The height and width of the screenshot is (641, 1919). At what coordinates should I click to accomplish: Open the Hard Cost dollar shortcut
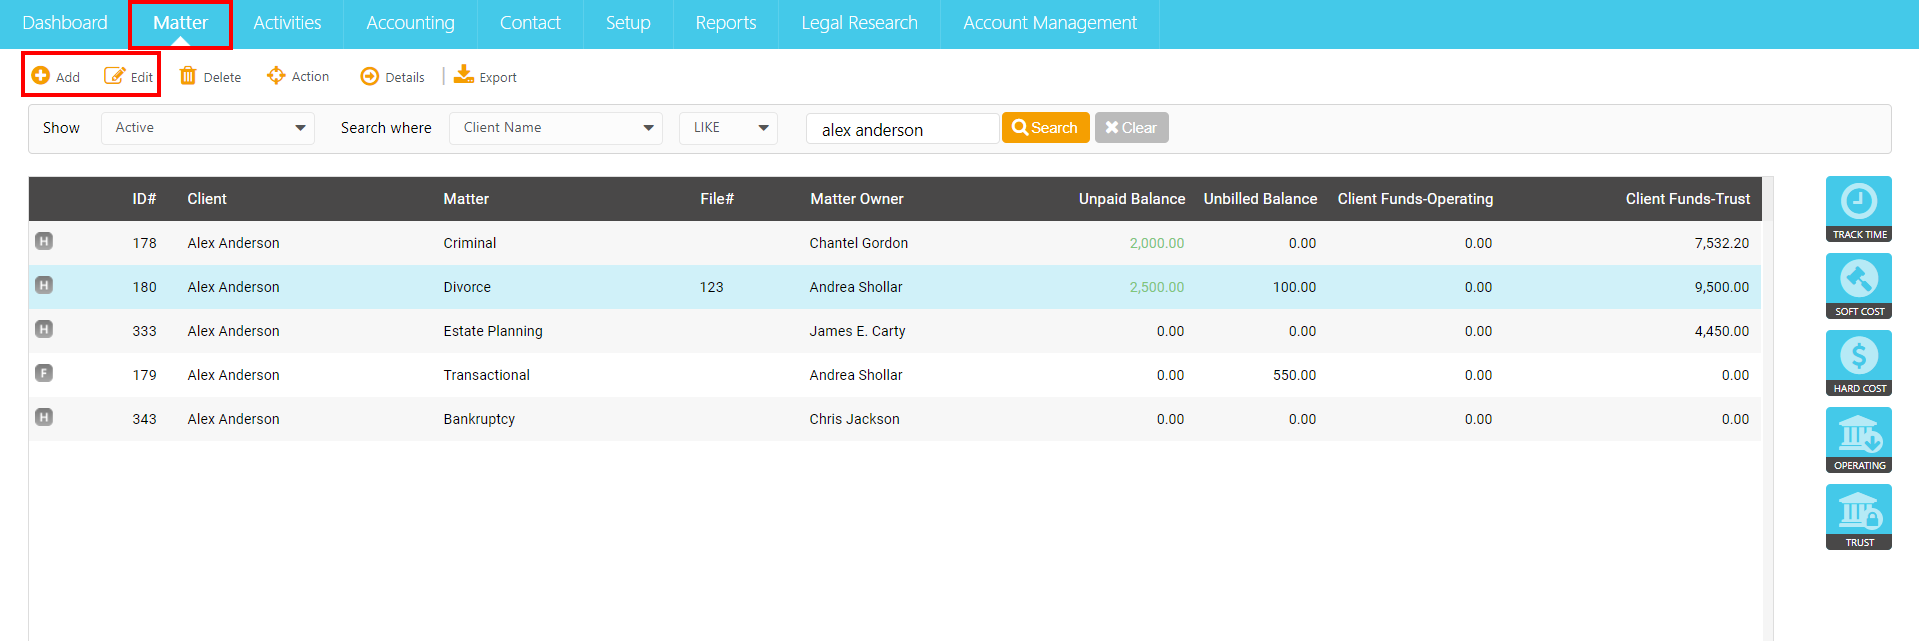point(1858,363)
